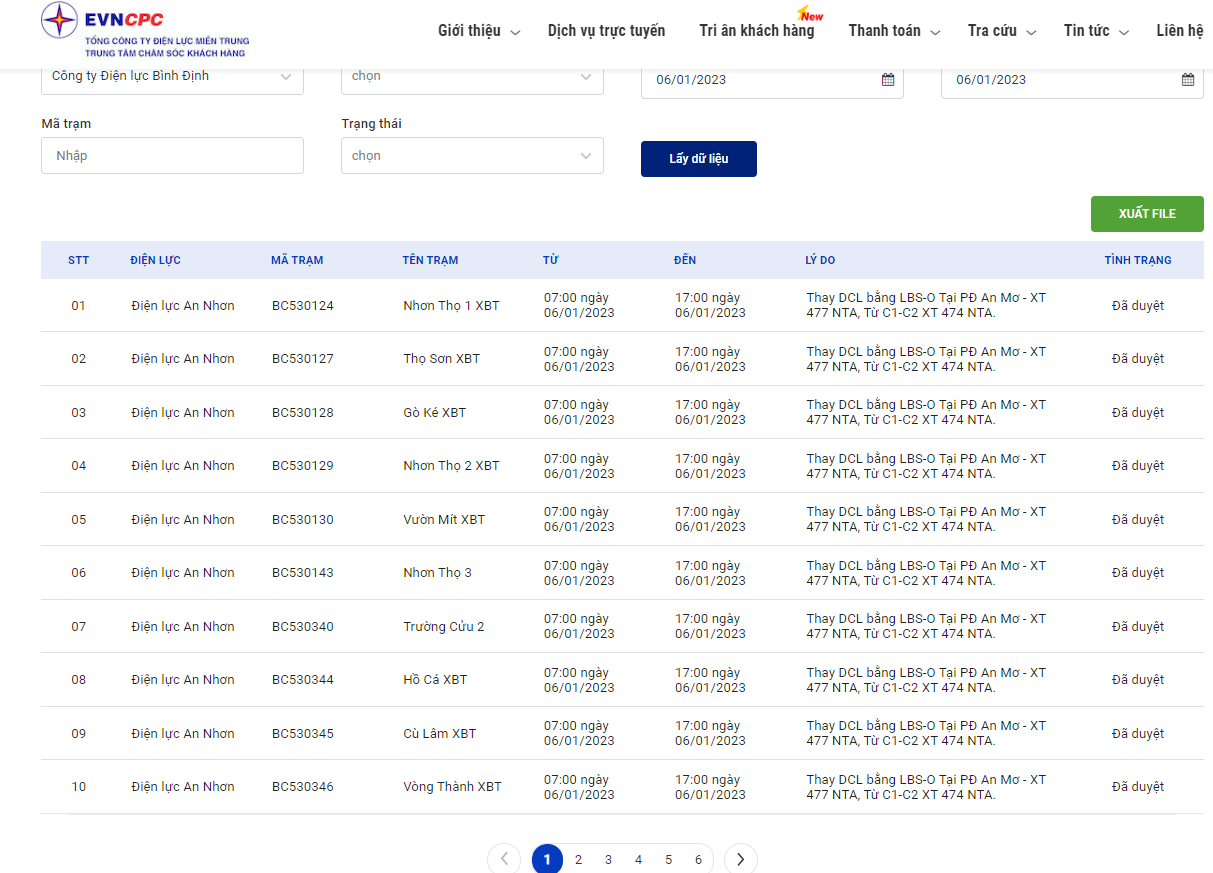This screenshot has height=873, width=1213.
Task: Open calendar picker for the first date field
Action: (x=887, y=80)
